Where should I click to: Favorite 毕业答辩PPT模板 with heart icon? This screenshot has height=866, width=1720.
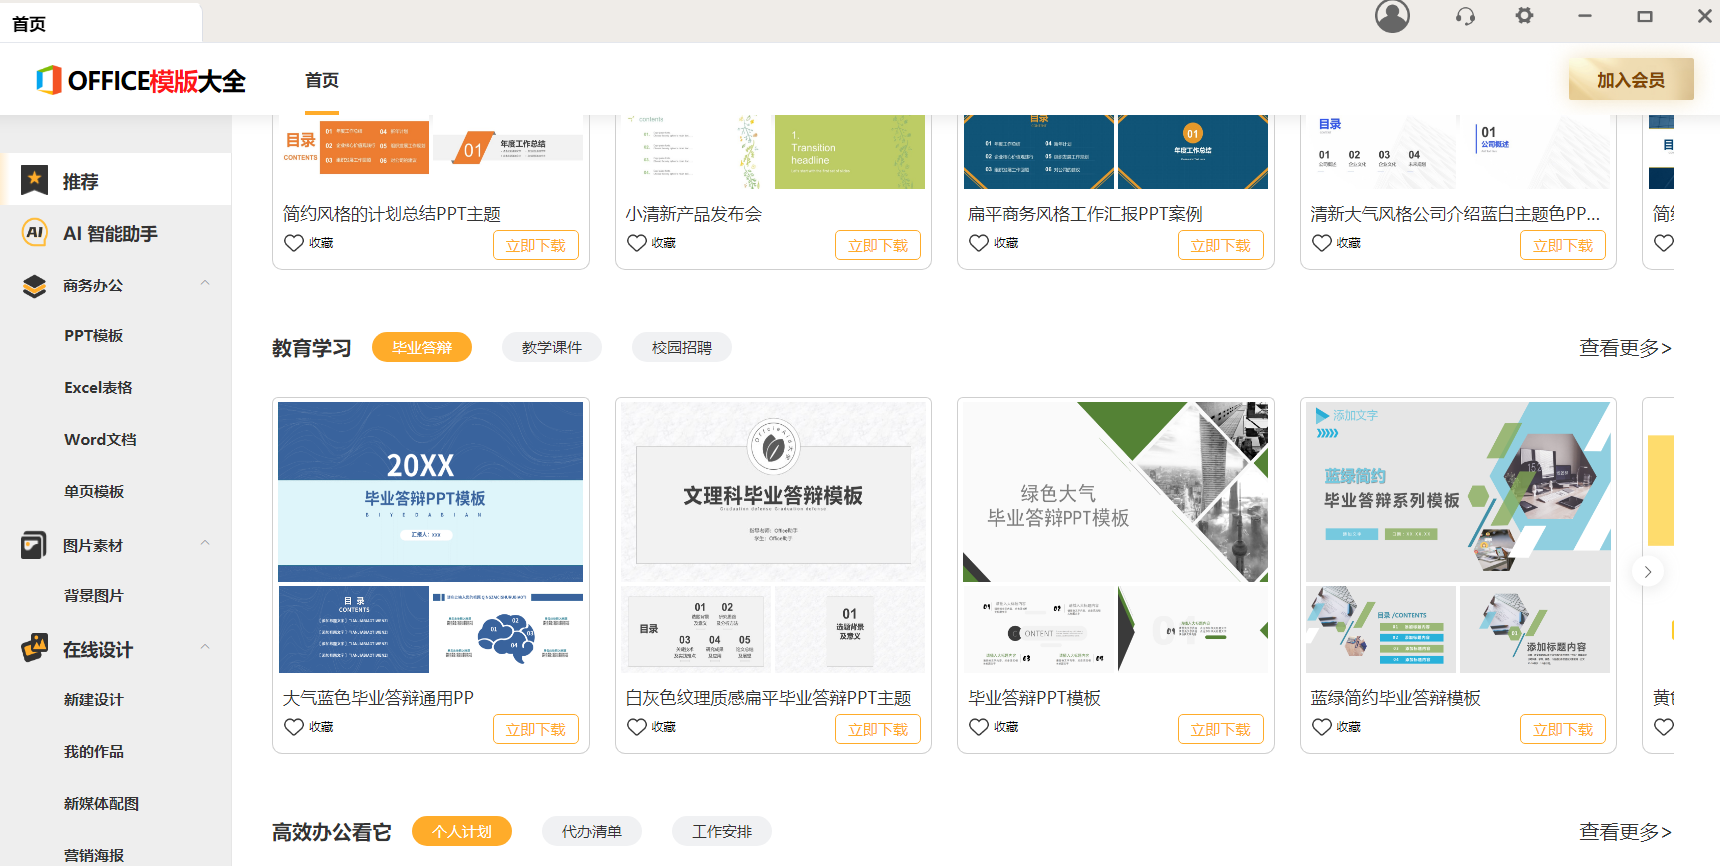point(979,727)
